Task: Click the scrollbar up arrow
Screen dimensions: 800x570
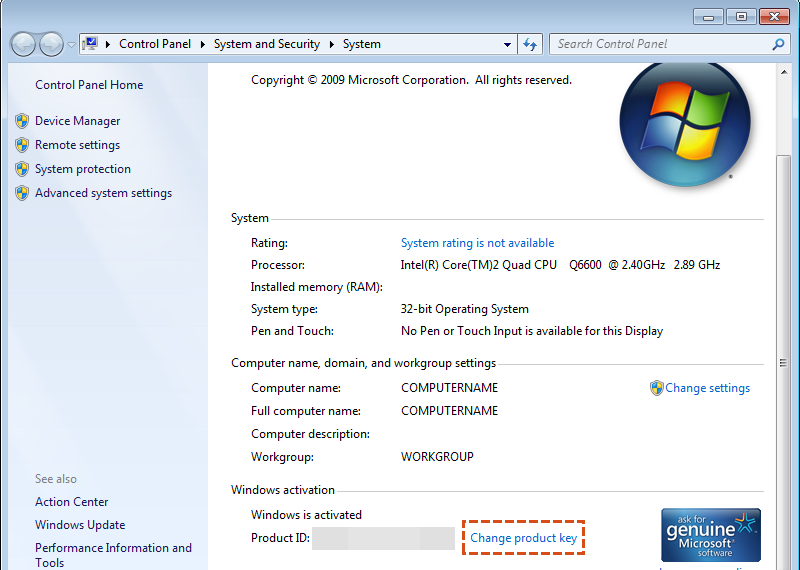Action: coord(784,72)
